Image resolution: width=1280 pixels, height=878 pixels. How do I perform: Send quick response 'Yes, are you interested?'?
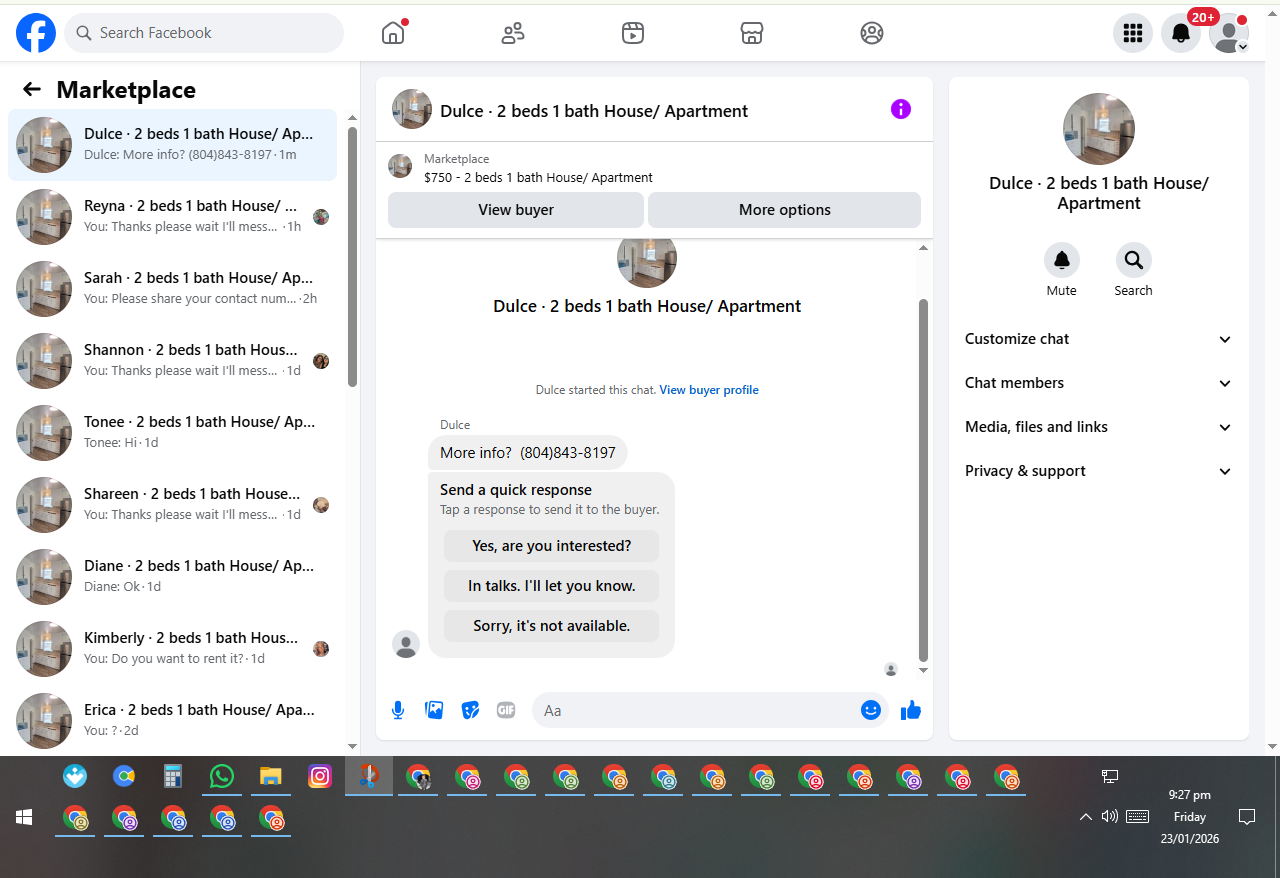pos(552,546)
